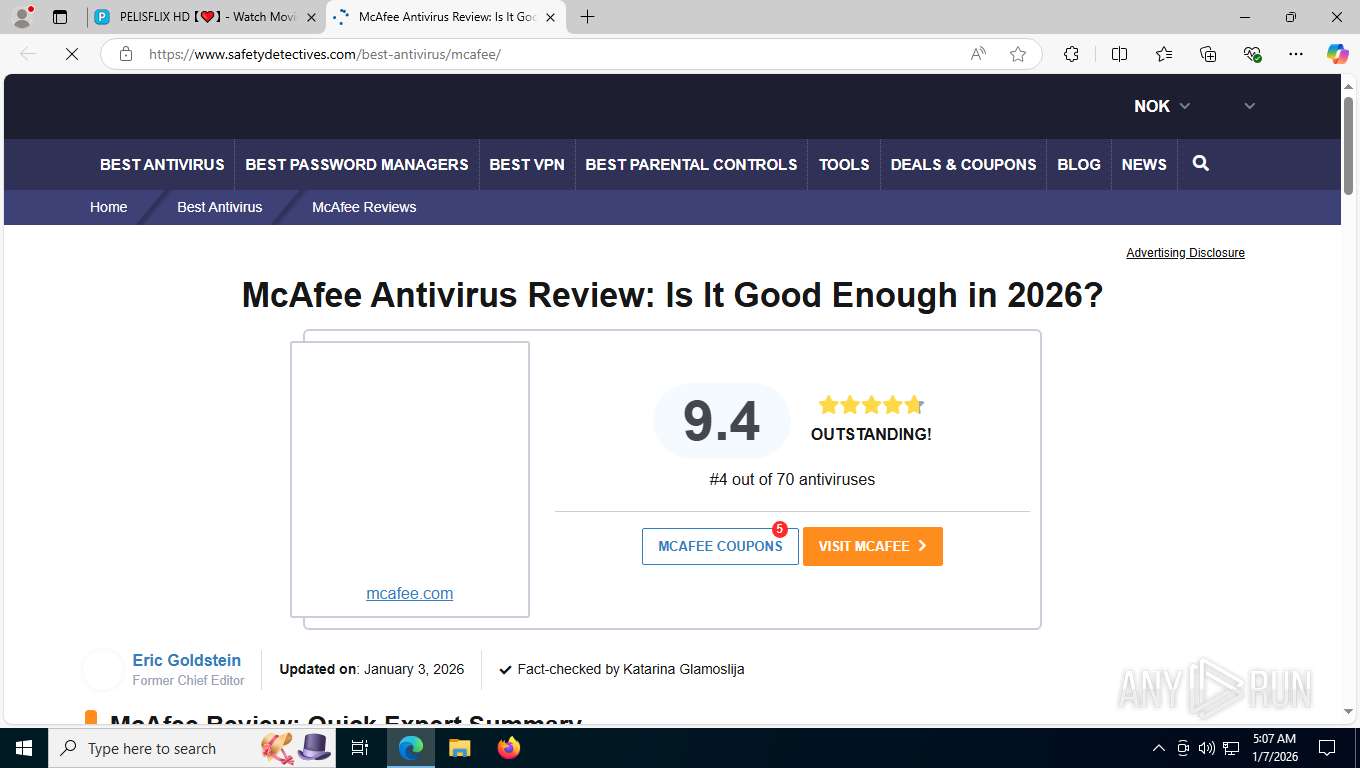Close the McAfee Antivirus Review tab

(x=550, y=17)
